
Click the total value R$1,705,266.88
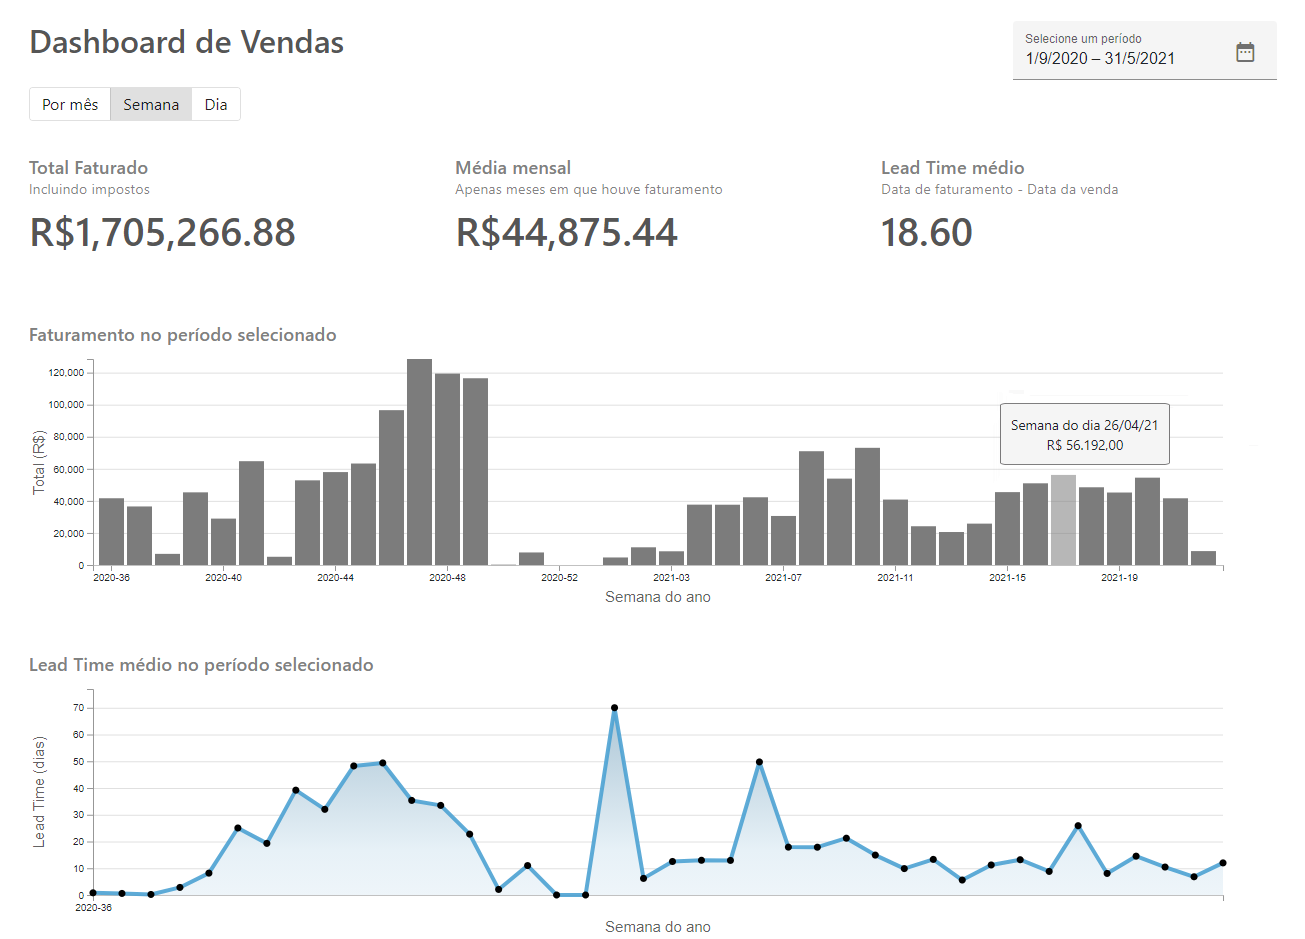163,232
